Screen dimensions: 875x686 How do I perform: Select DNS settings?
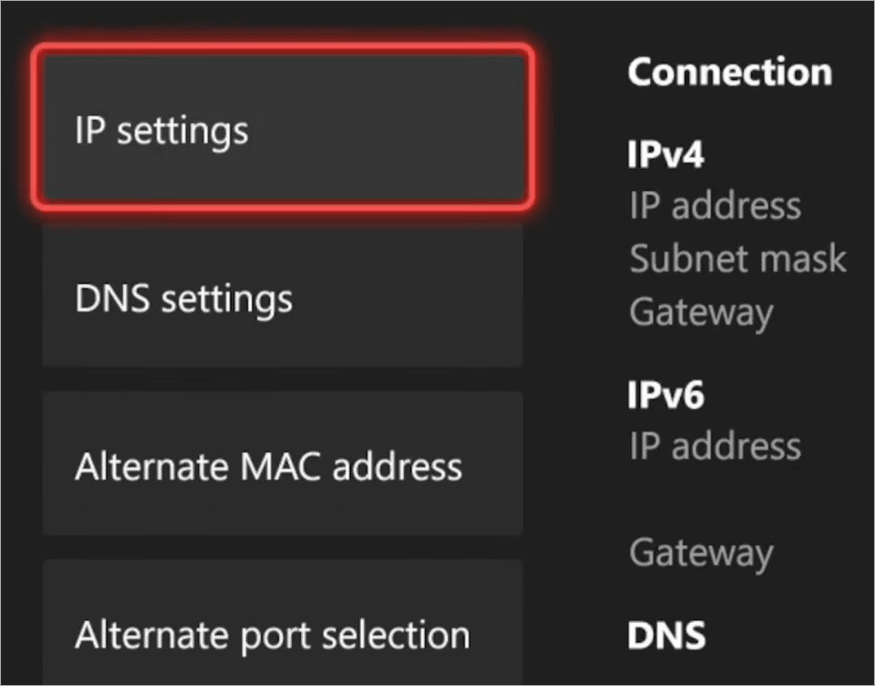pos(283,298)
